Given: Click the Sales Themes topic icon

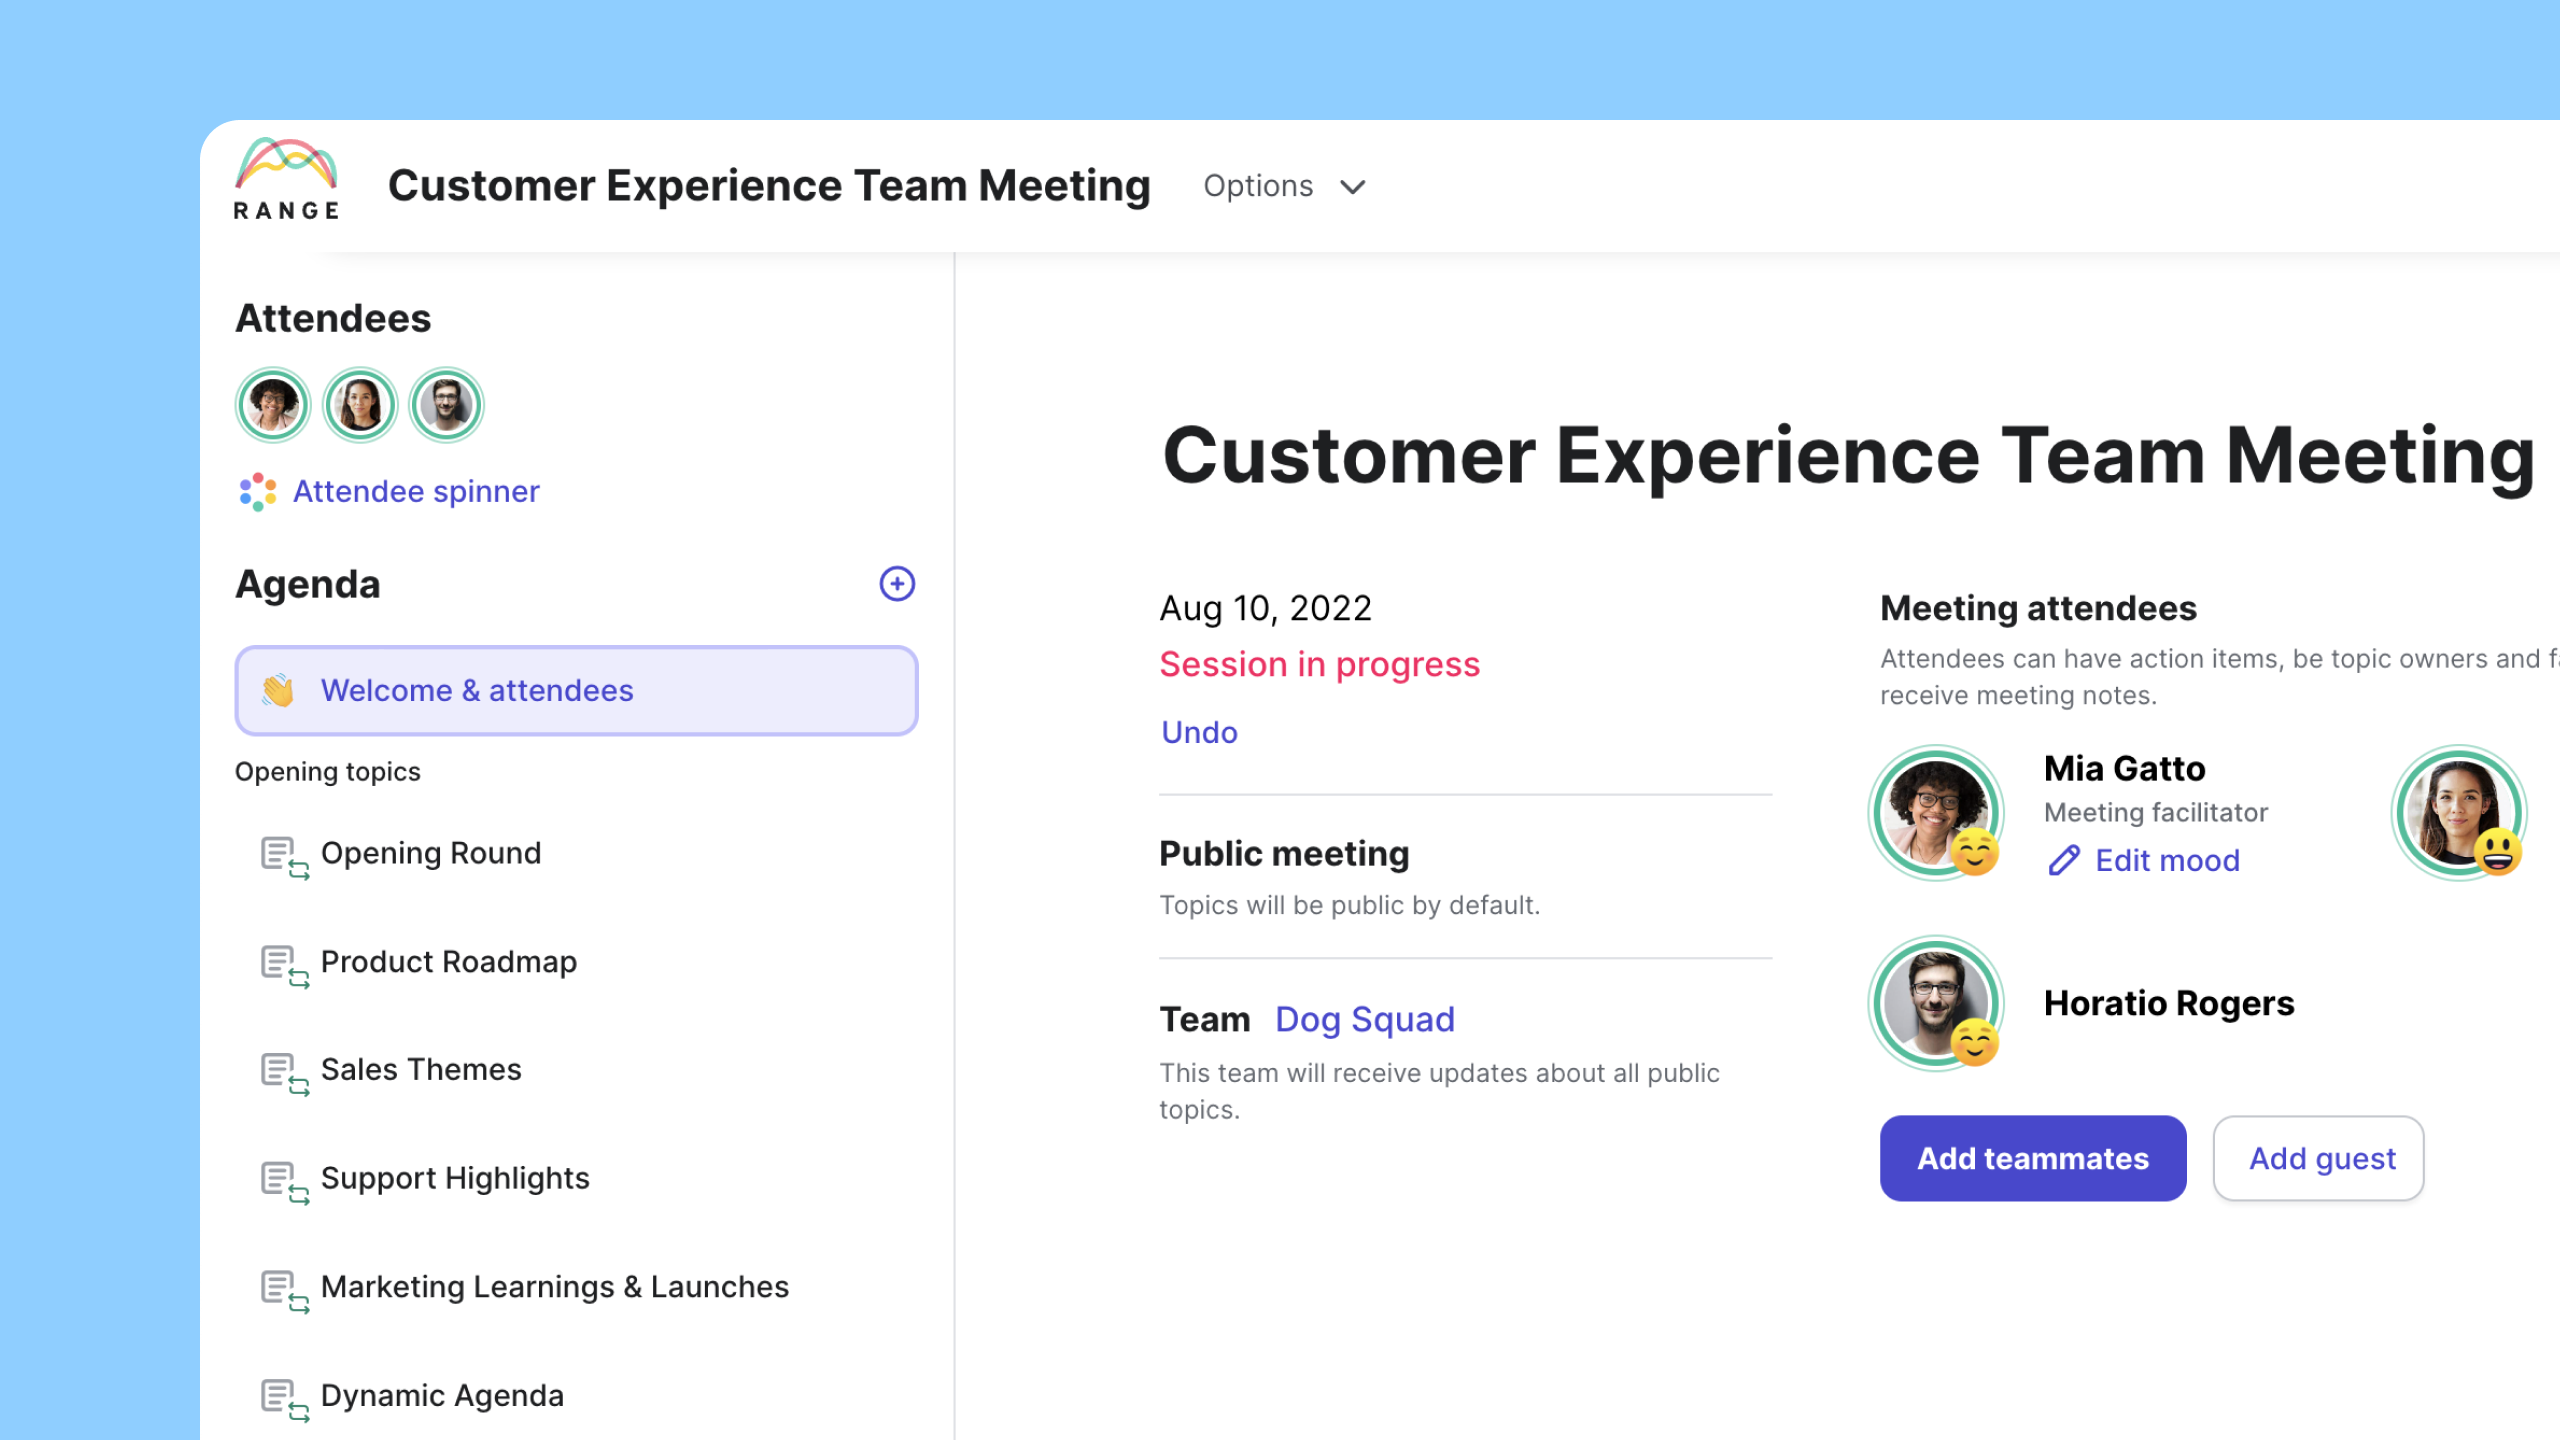Looking at the screenshot, I should tap(284, 1074).
